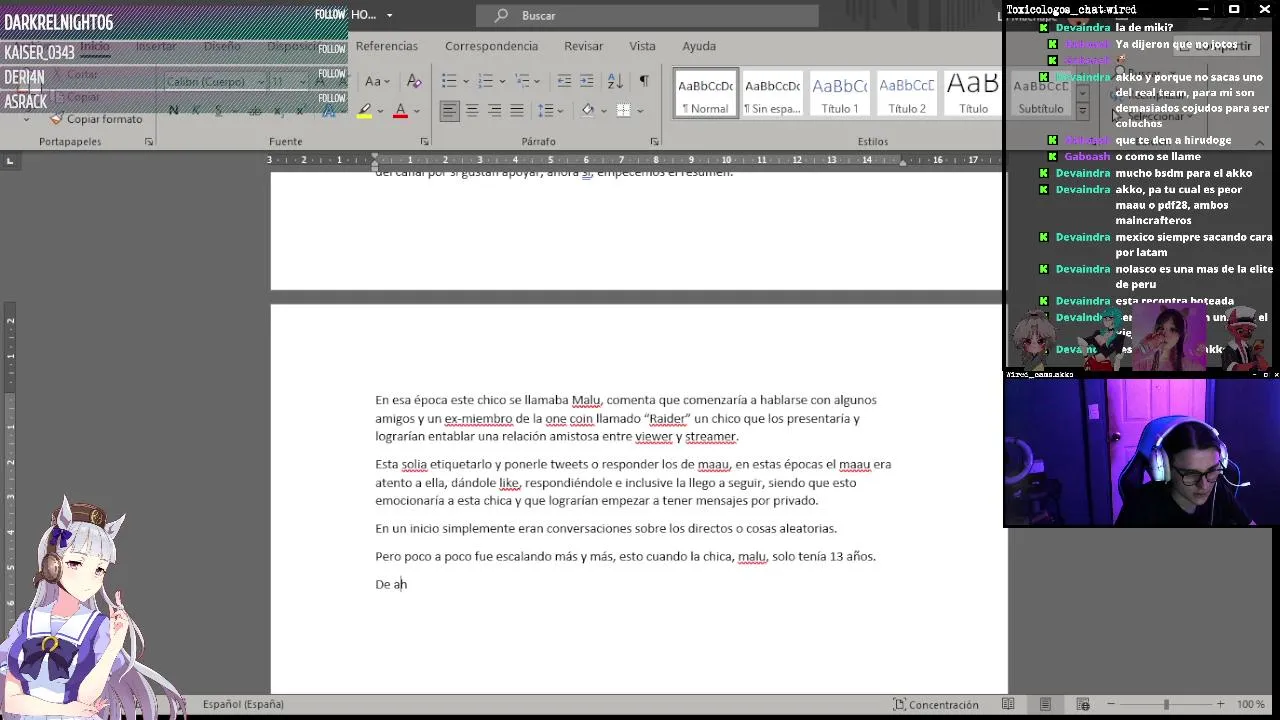This screenshot has height=720, width=1280.
Task: Apply numbered list formatting
Action: point(485,81)
